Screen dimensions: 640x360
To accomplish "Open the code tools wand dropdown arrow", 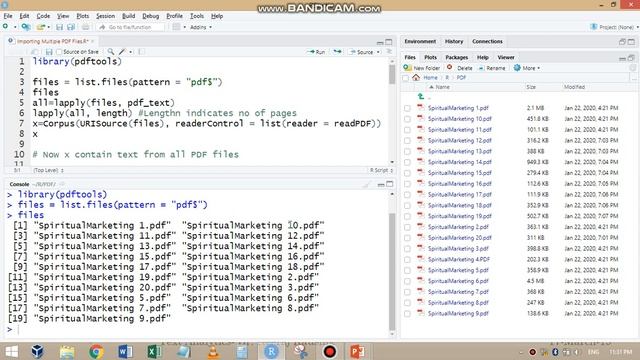I will pos(131,52).
